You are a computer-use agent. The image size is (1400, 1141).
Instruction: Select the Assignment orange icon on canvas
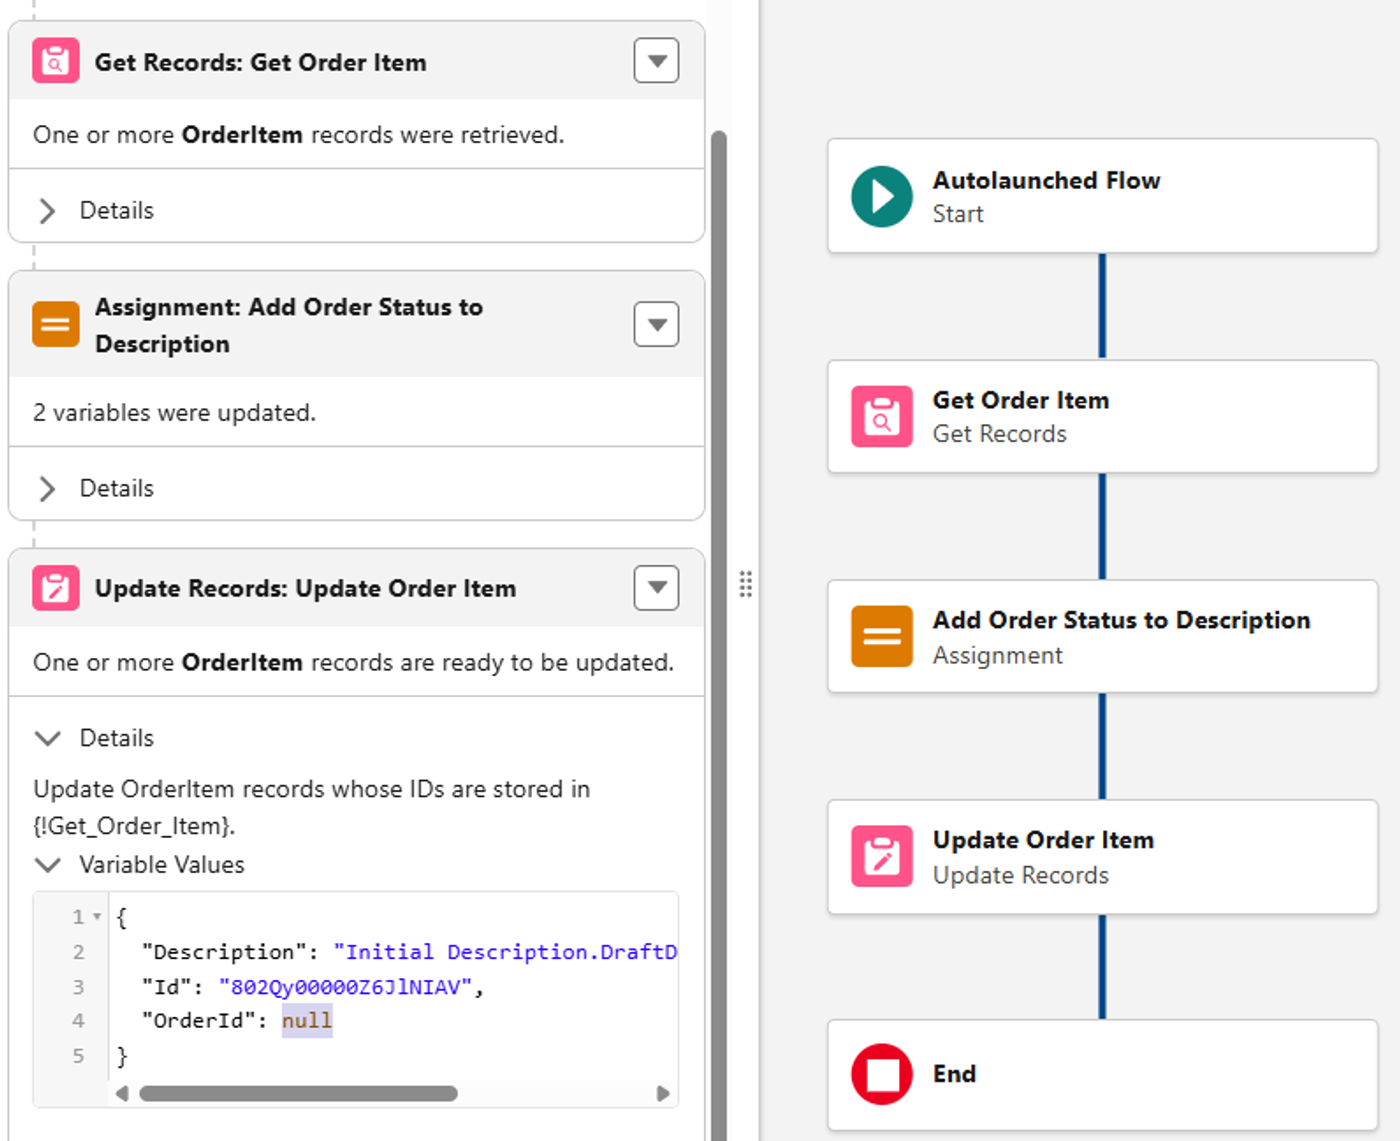[882, 636]
